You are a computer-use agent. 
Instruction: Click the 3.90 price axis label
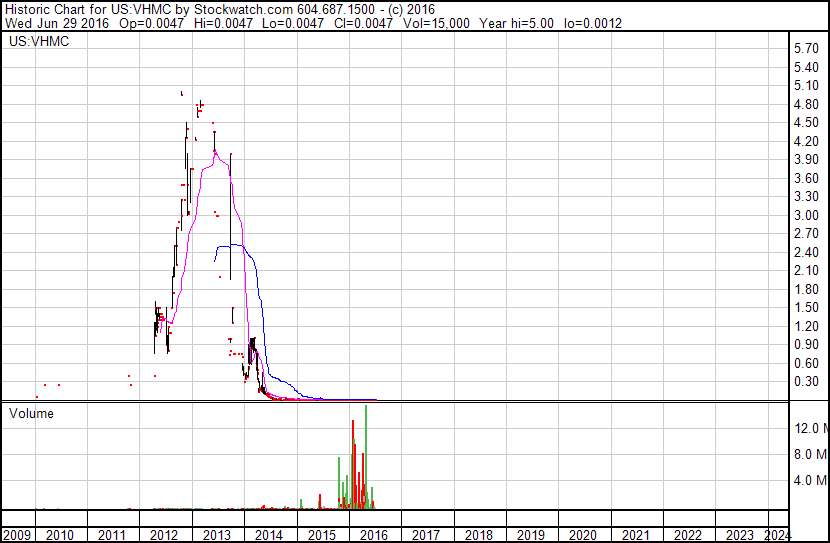point(806,159)
